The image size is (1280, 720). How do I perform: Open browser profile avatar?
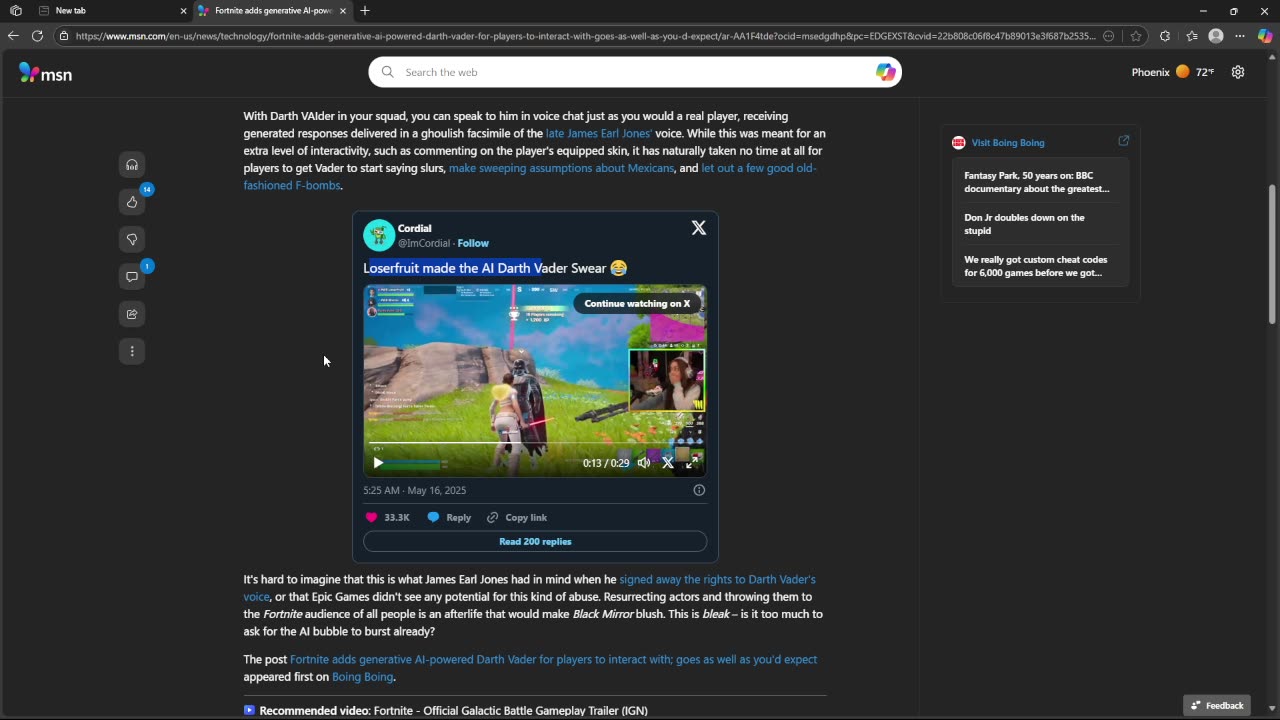(1216, 36)
